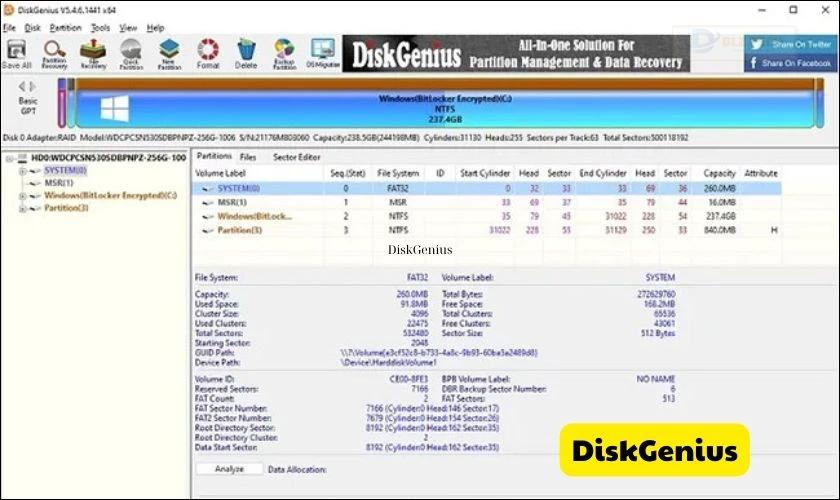Click 237.4GB capacity cell of Windows row

(721, 217)
